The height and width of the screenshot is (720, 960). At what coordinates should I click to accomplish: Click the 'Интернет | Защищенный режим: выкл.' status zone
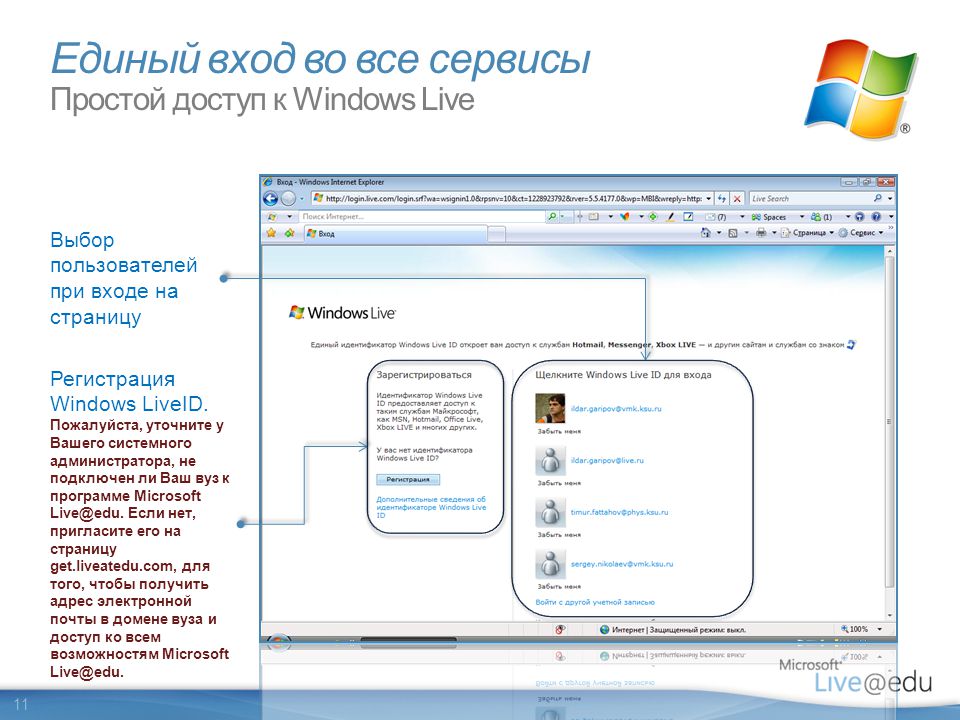[x=672, y=629]
